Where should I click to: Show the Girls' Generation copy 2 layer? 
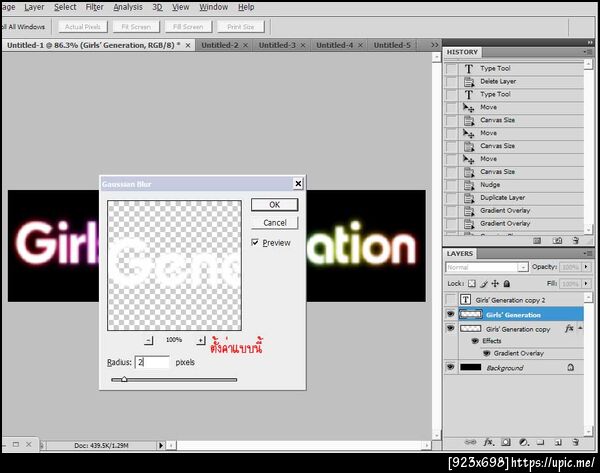pos(451,299)
